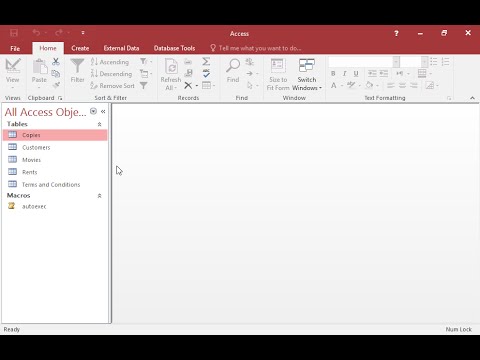Open the More records options dropdown
The width and height of the screenshot is (480, 360).
pyautogui.click(x=209, y=86)
